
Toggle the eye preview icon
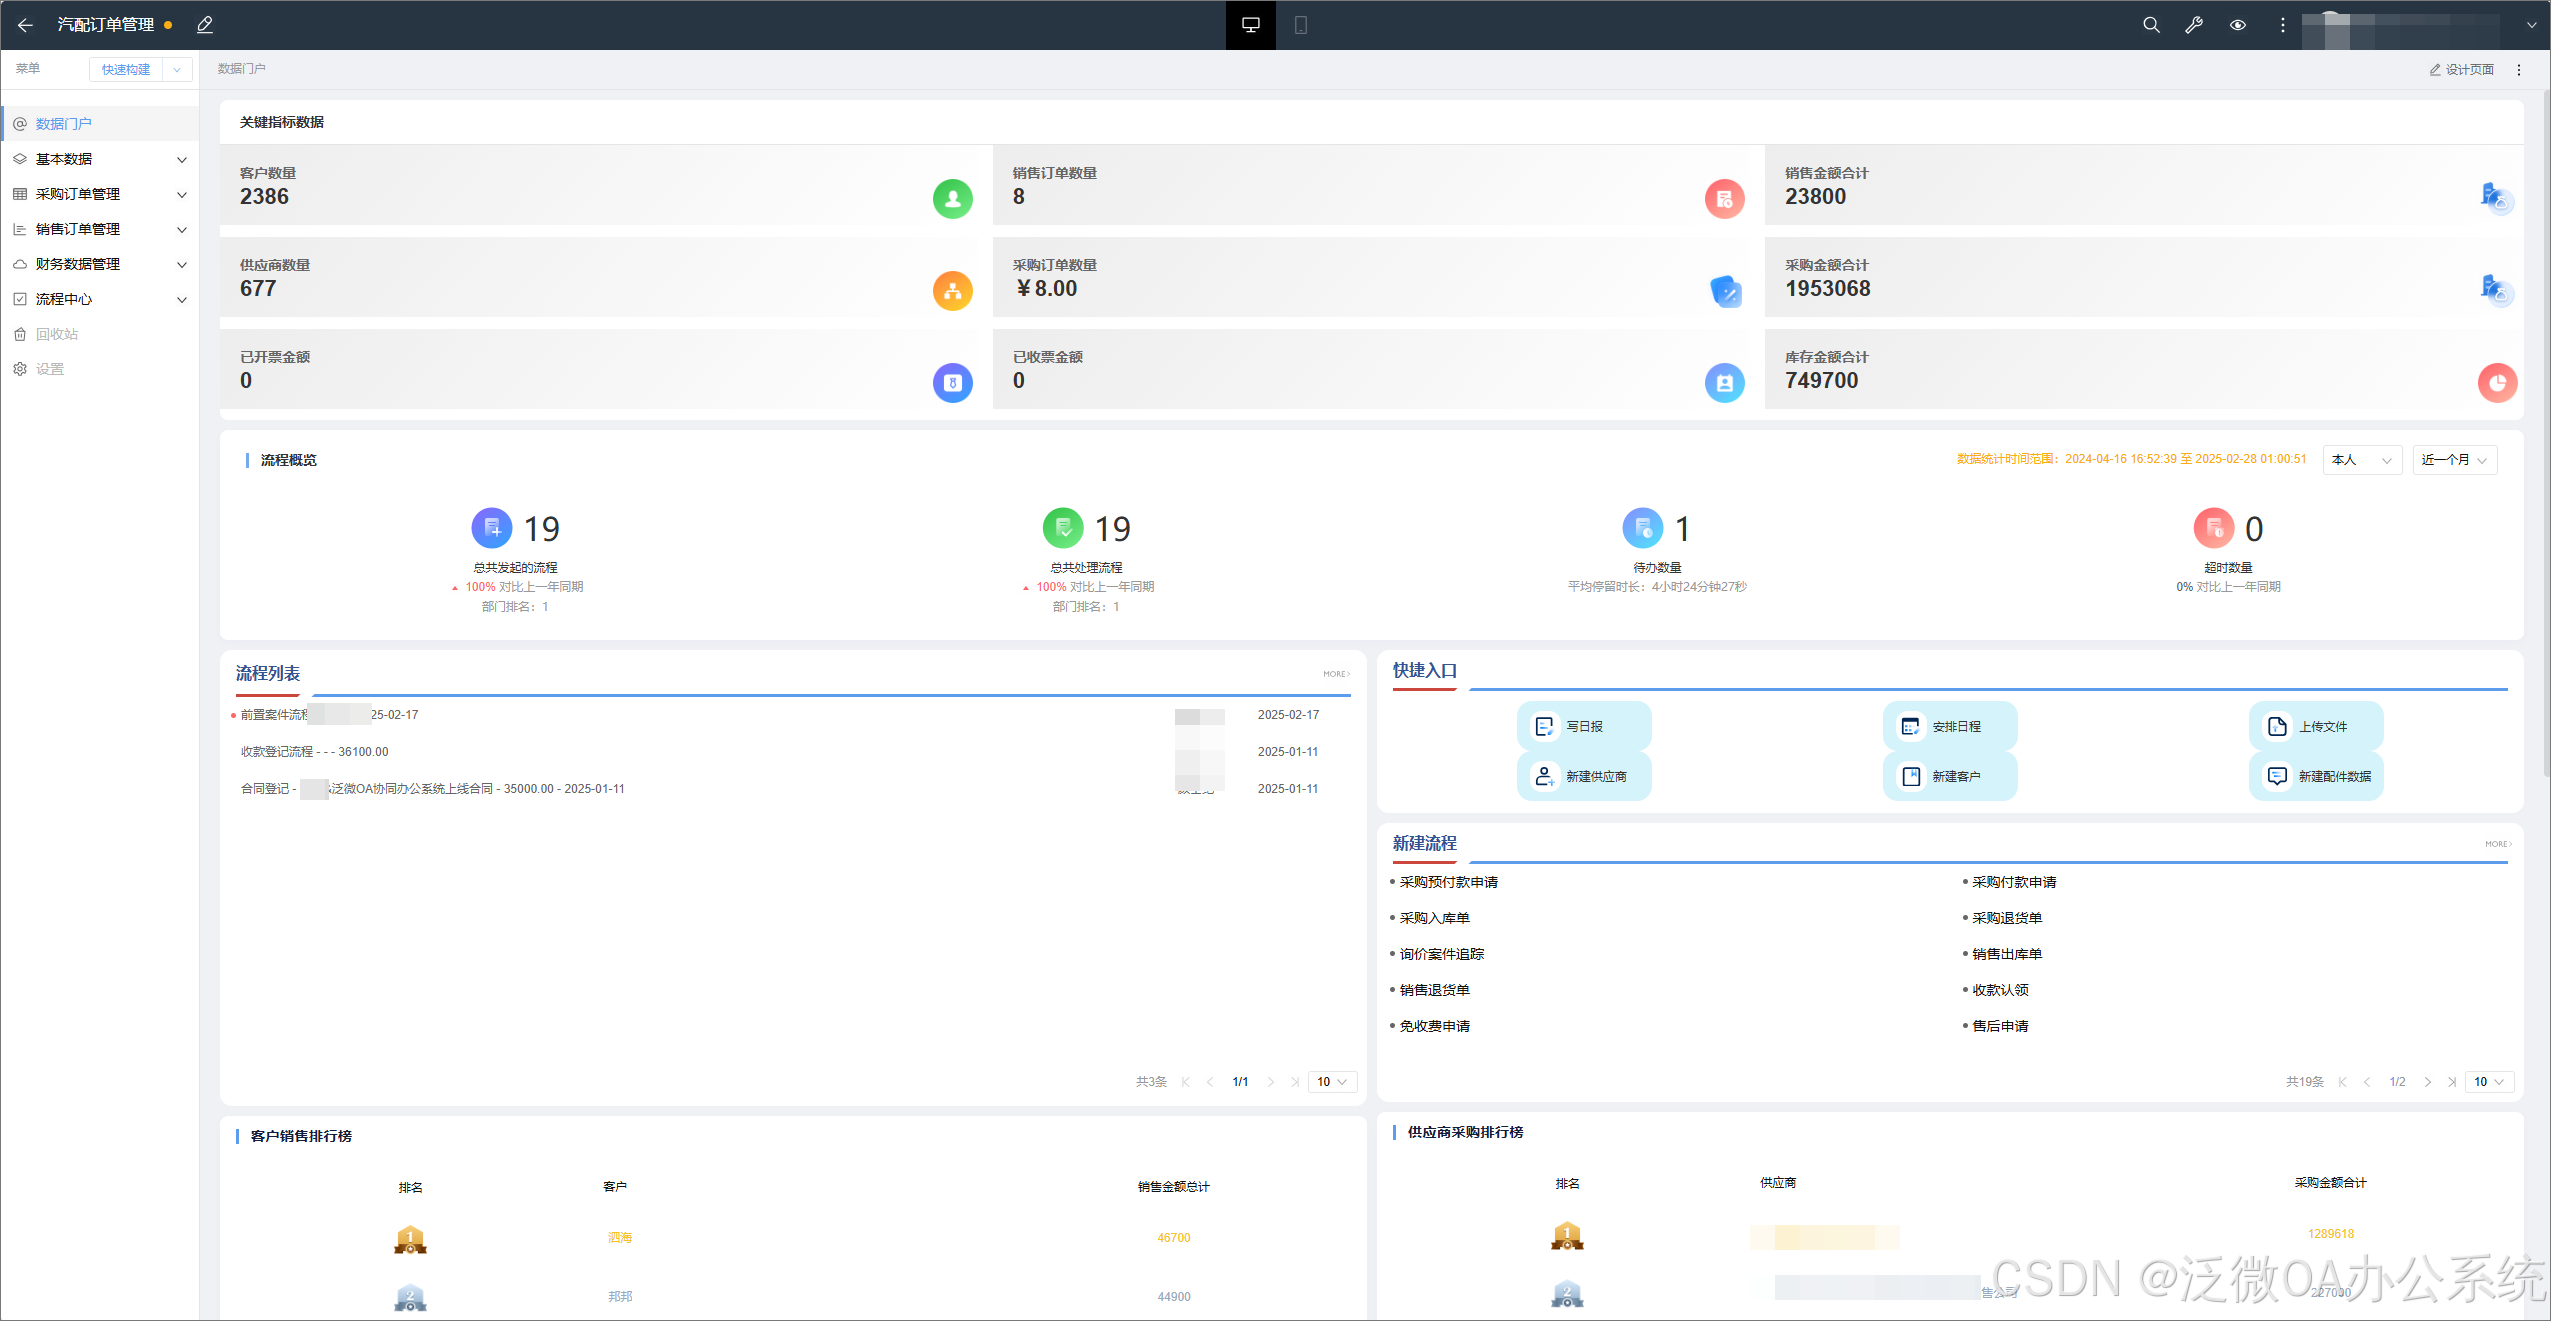pyautogui.click(x=2238, y=25)
